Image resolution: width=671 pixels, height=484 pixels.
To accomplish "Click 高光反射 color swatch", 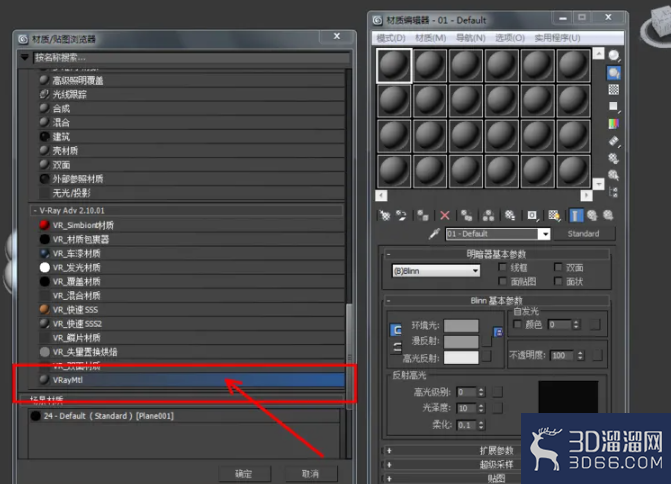I will point(461,357).
